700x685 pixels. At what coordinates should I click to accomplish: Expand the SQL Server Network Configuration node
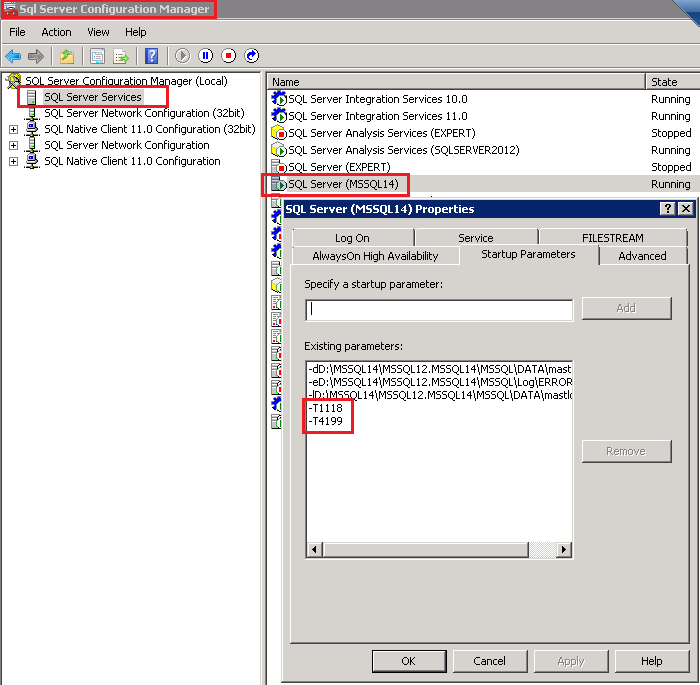coord(13,145)
